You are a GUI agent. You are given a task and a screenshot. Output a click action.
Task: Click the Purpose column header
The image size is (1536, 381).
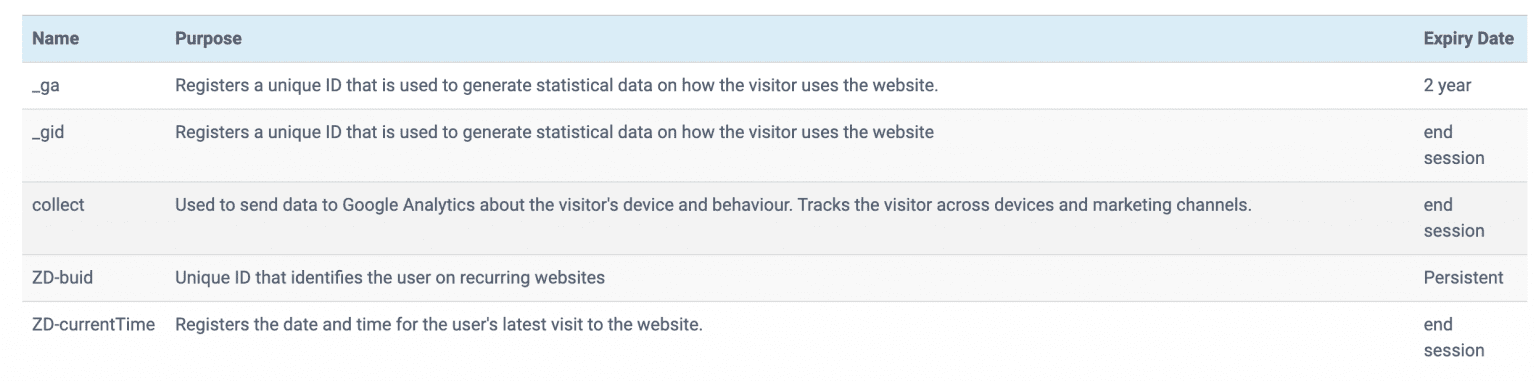pyautogui.click(x=208, y=39)
